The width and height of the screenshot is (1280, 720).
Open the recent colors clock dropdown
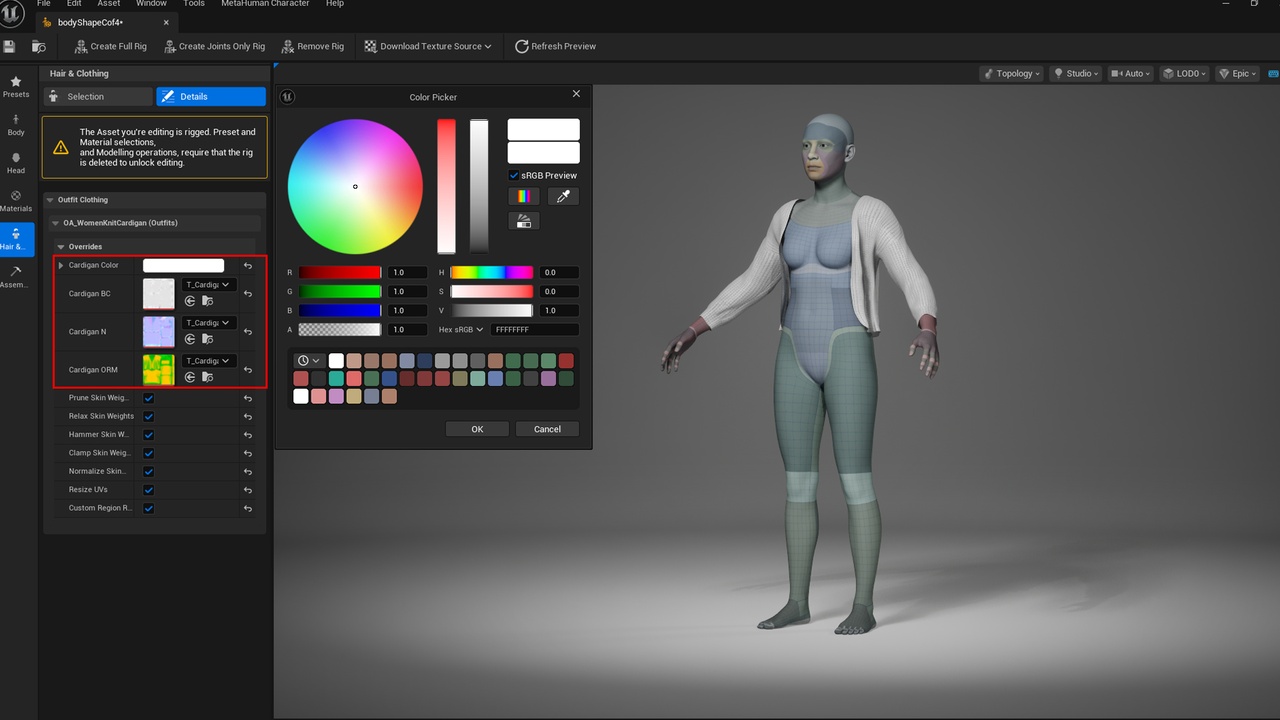[309, 361]
